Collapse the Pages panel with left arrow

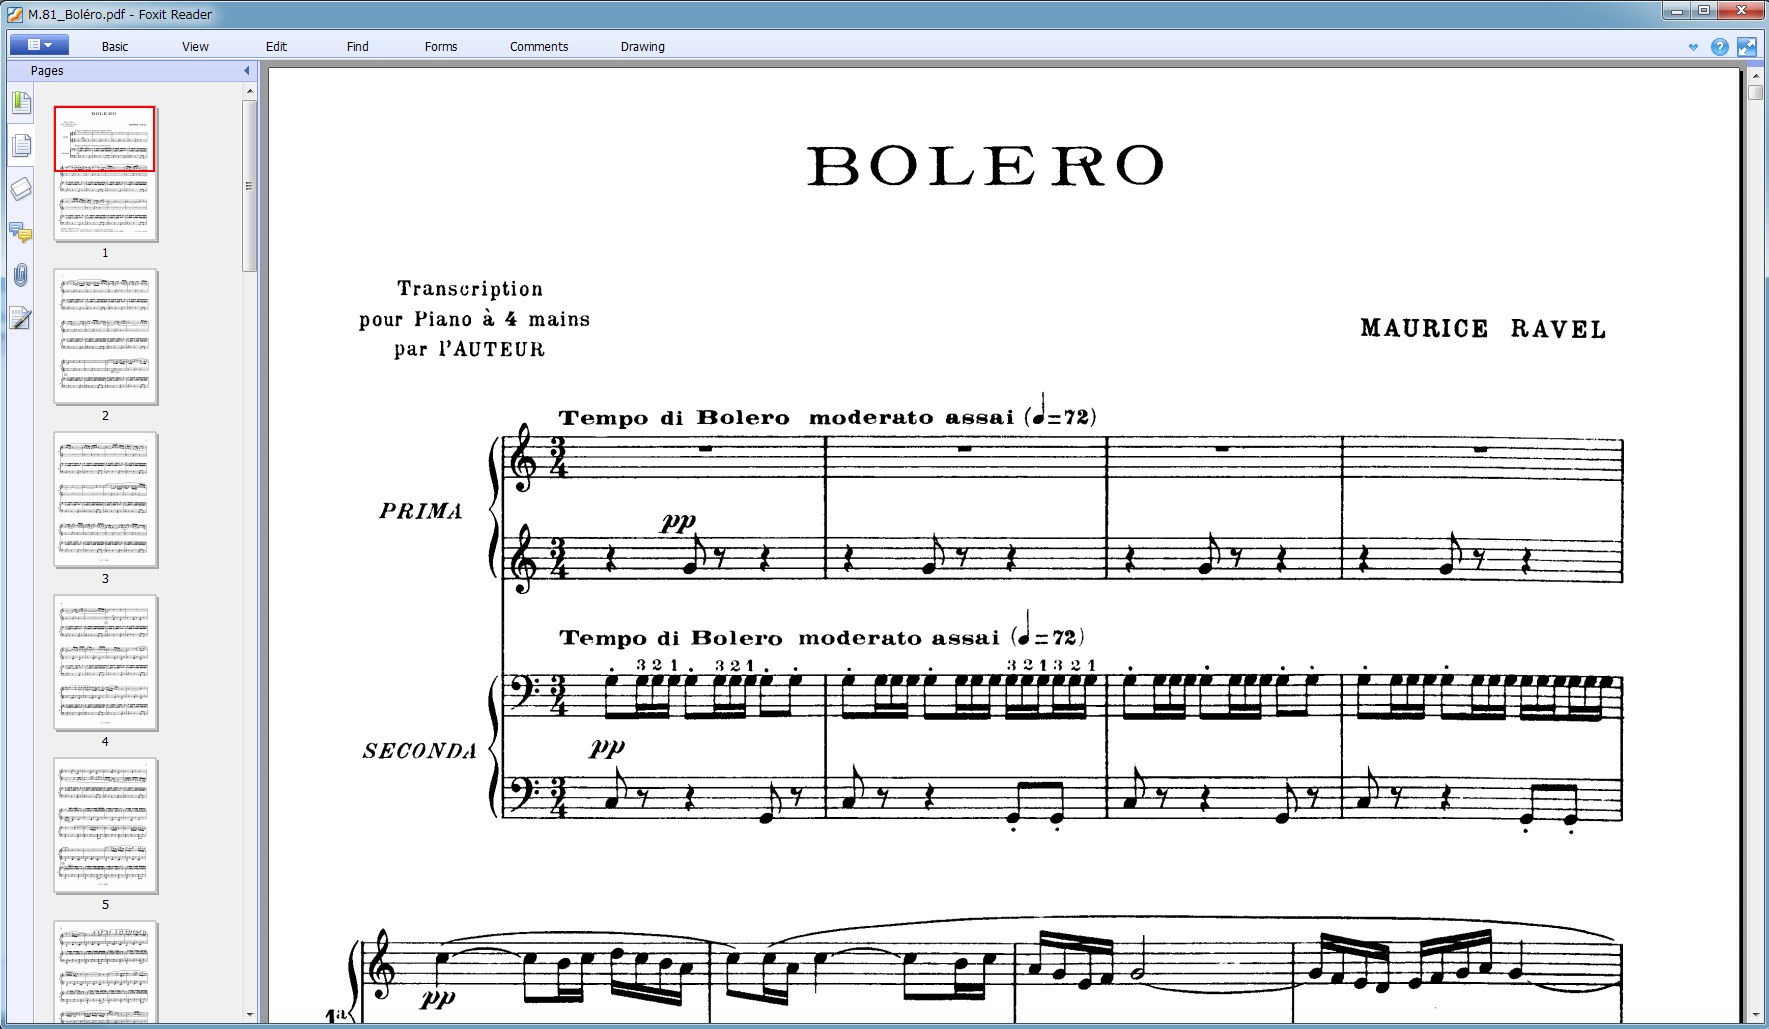[247, 70]
